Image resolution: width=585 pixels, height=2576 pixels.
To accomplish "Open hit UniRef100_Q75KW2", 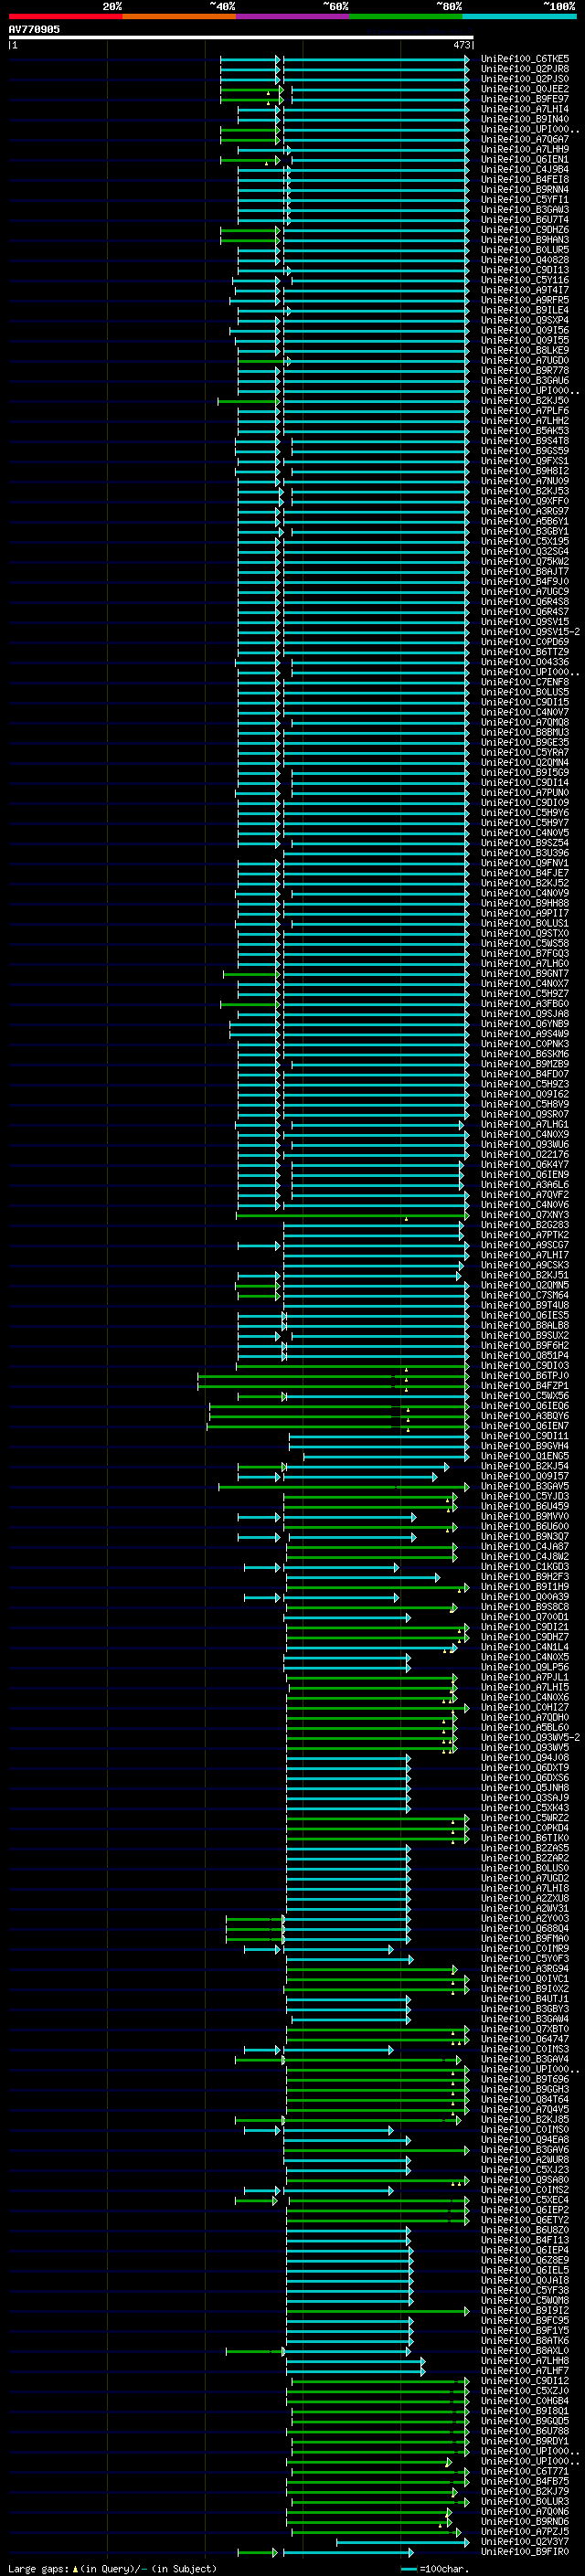I will tap(525, 561).
